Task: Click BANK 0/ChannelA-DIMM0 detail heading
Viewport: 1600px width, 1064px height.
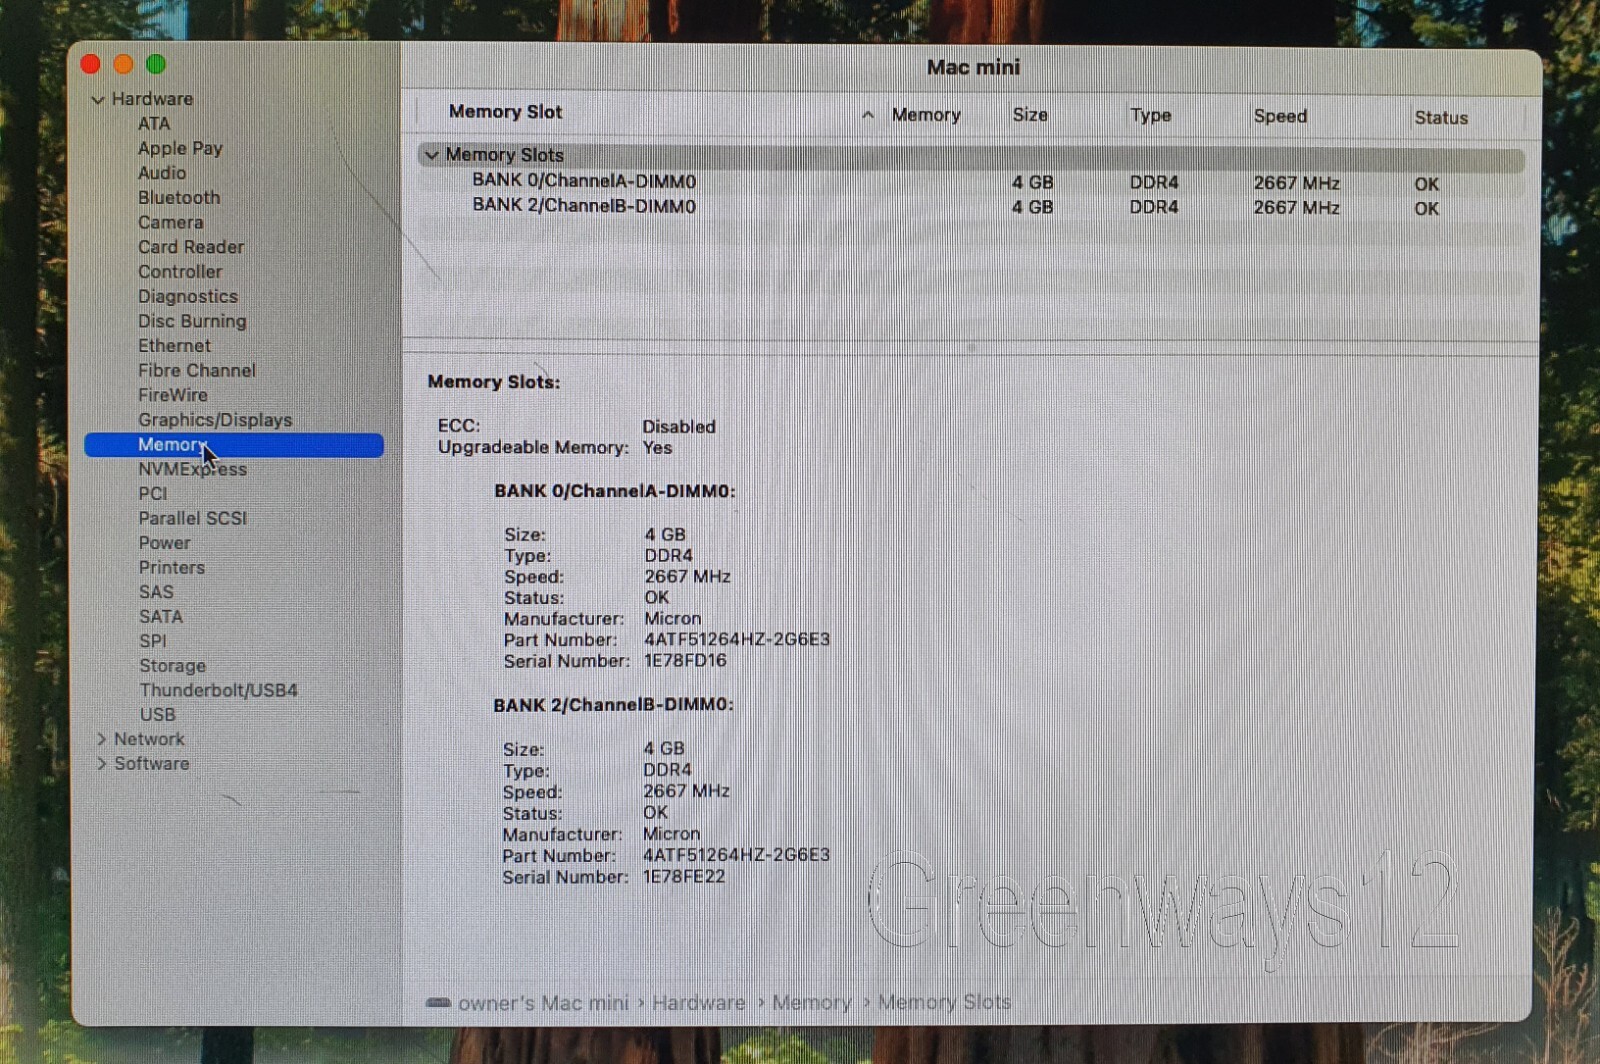Action: point(614,492)
